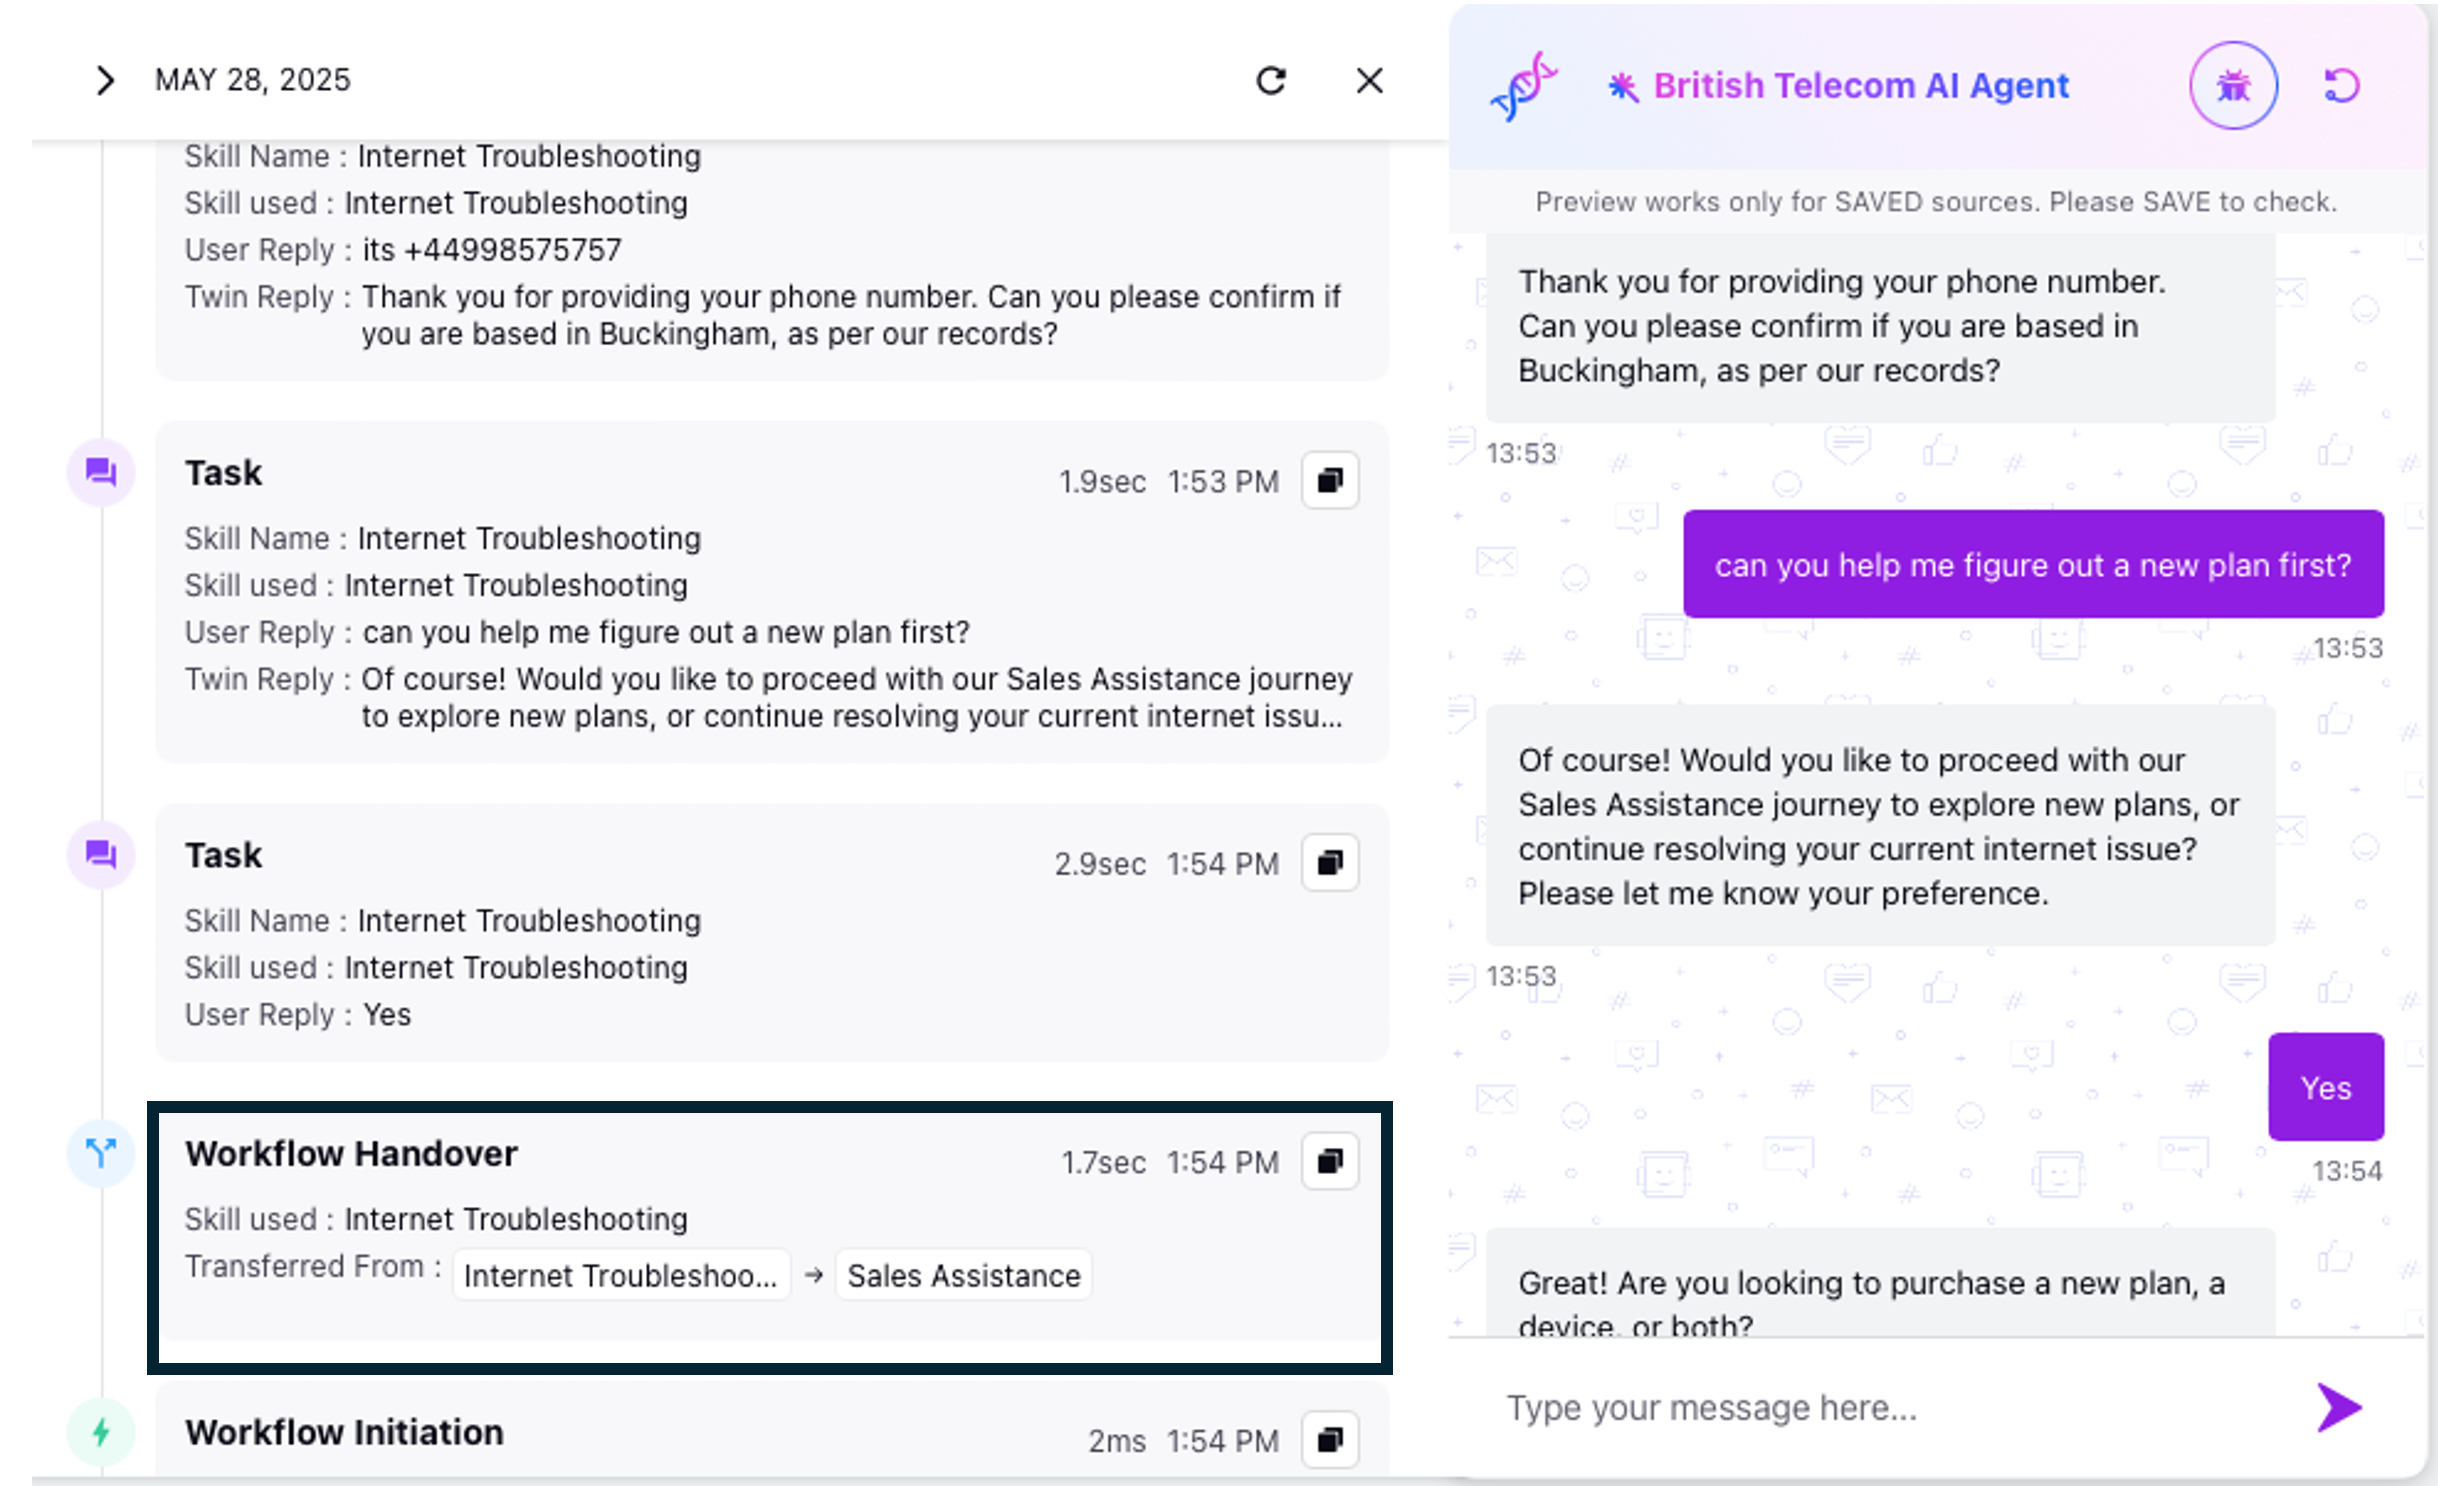This screenshot has height=1486, width=2438.
Task: Close the log panel with the X icon
Action: (x=1369, y=80)
